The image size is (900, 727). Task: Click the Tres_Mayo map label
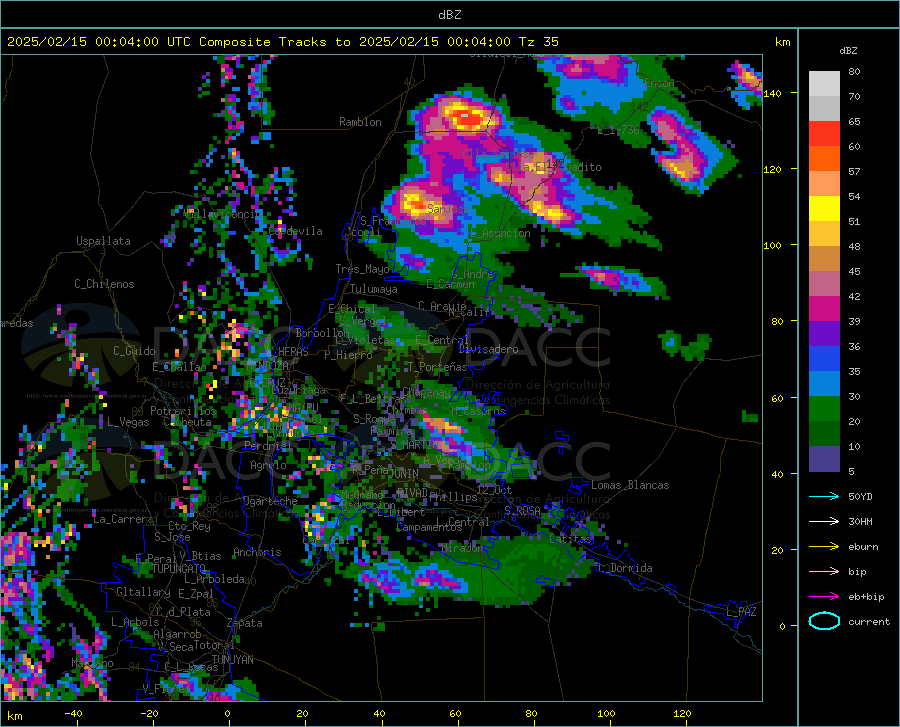pyautogui.click(x=362, y=269)
